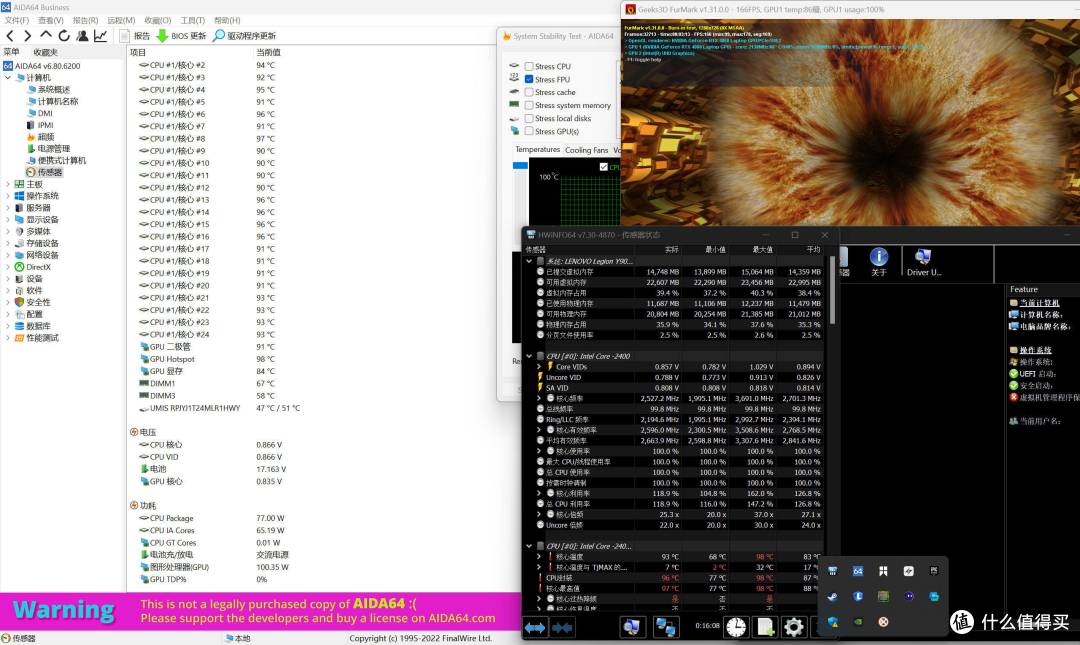The height and width of the screenshot is (645, 1080).
Task: Enable Stress system memory checkbox
Action: click(x=529, y=105)
